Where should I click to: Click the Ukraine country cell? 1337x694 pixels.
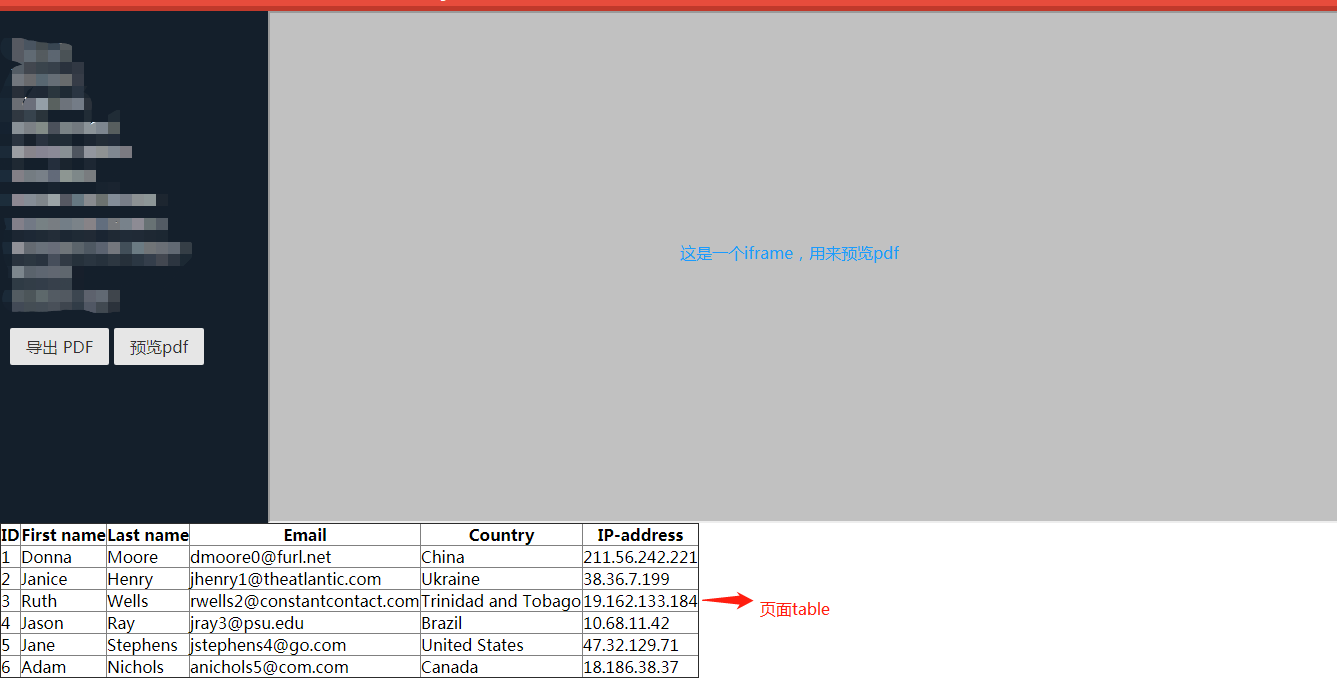tap(501, 579)
